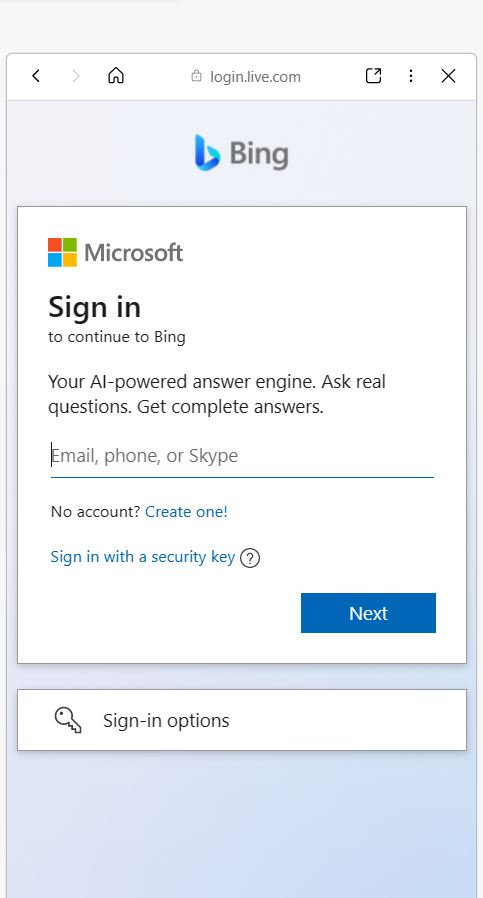This screenshot has width=483, height=898.
Task: Click the blue Next button
Action: (368, 613)
